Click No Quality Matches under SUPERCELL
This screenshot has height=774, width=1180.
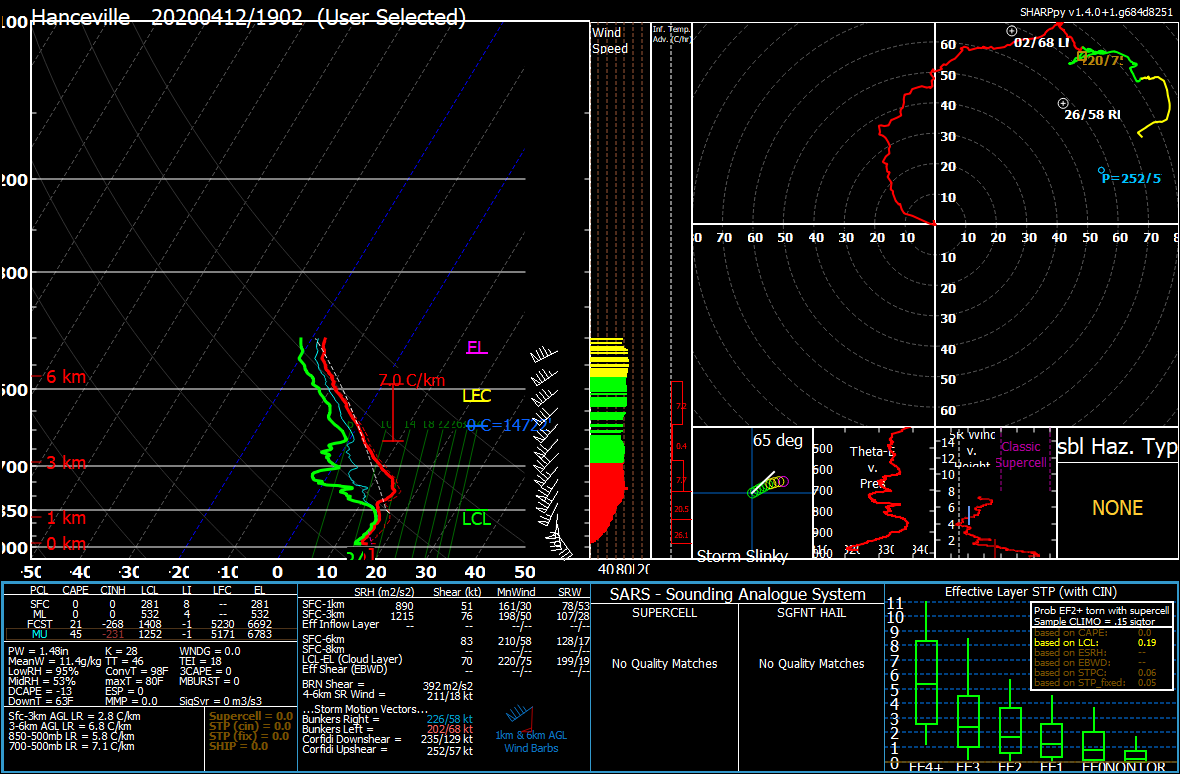[x=665, y=663]
